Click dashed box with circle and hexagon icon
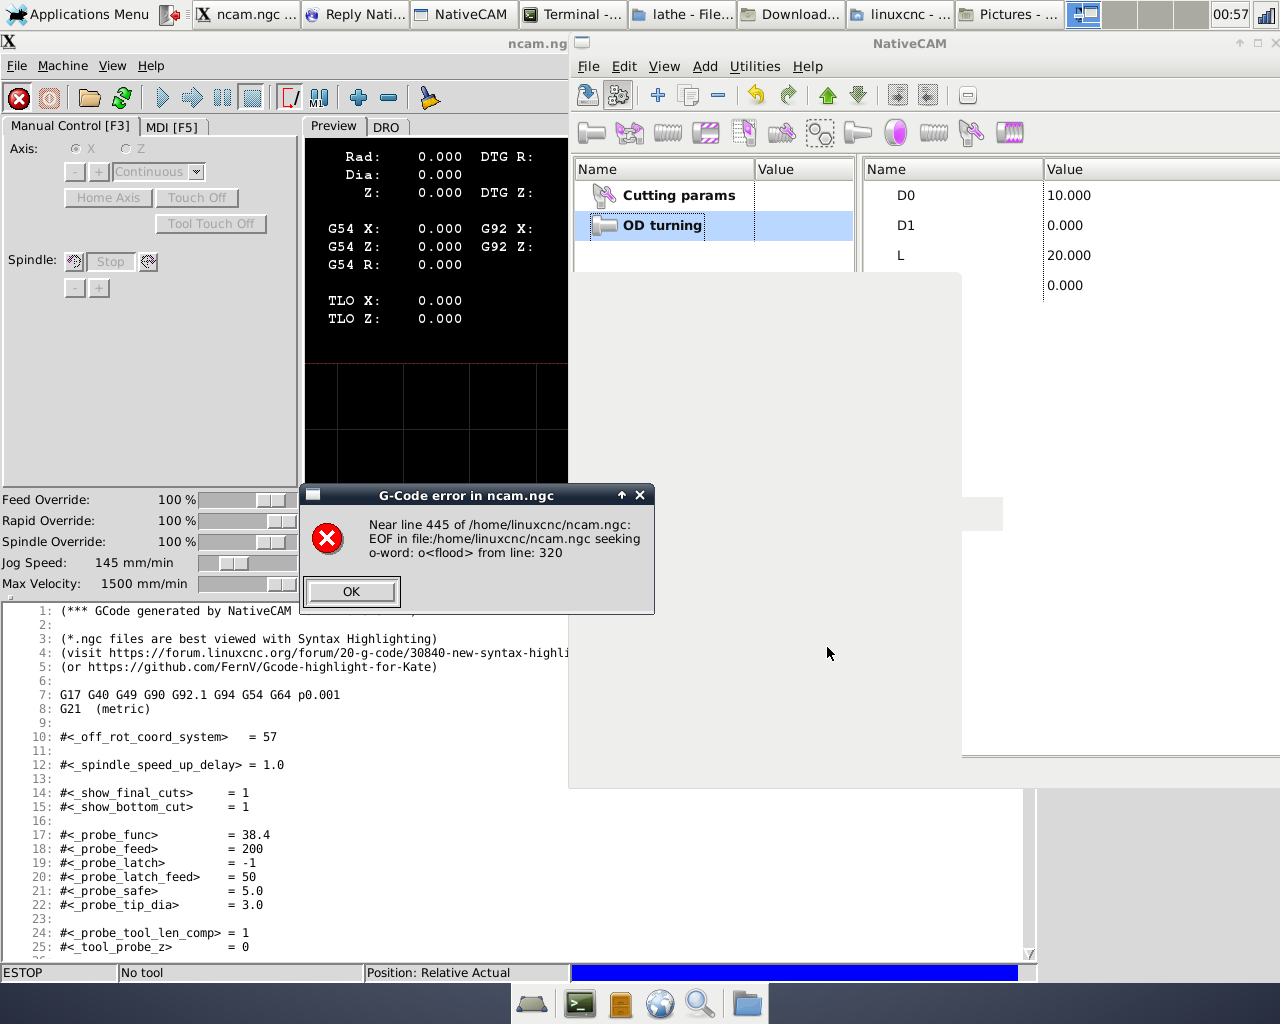This screenshot has width=1280, height=1024. pyautogui.click(x=820, y=133)
